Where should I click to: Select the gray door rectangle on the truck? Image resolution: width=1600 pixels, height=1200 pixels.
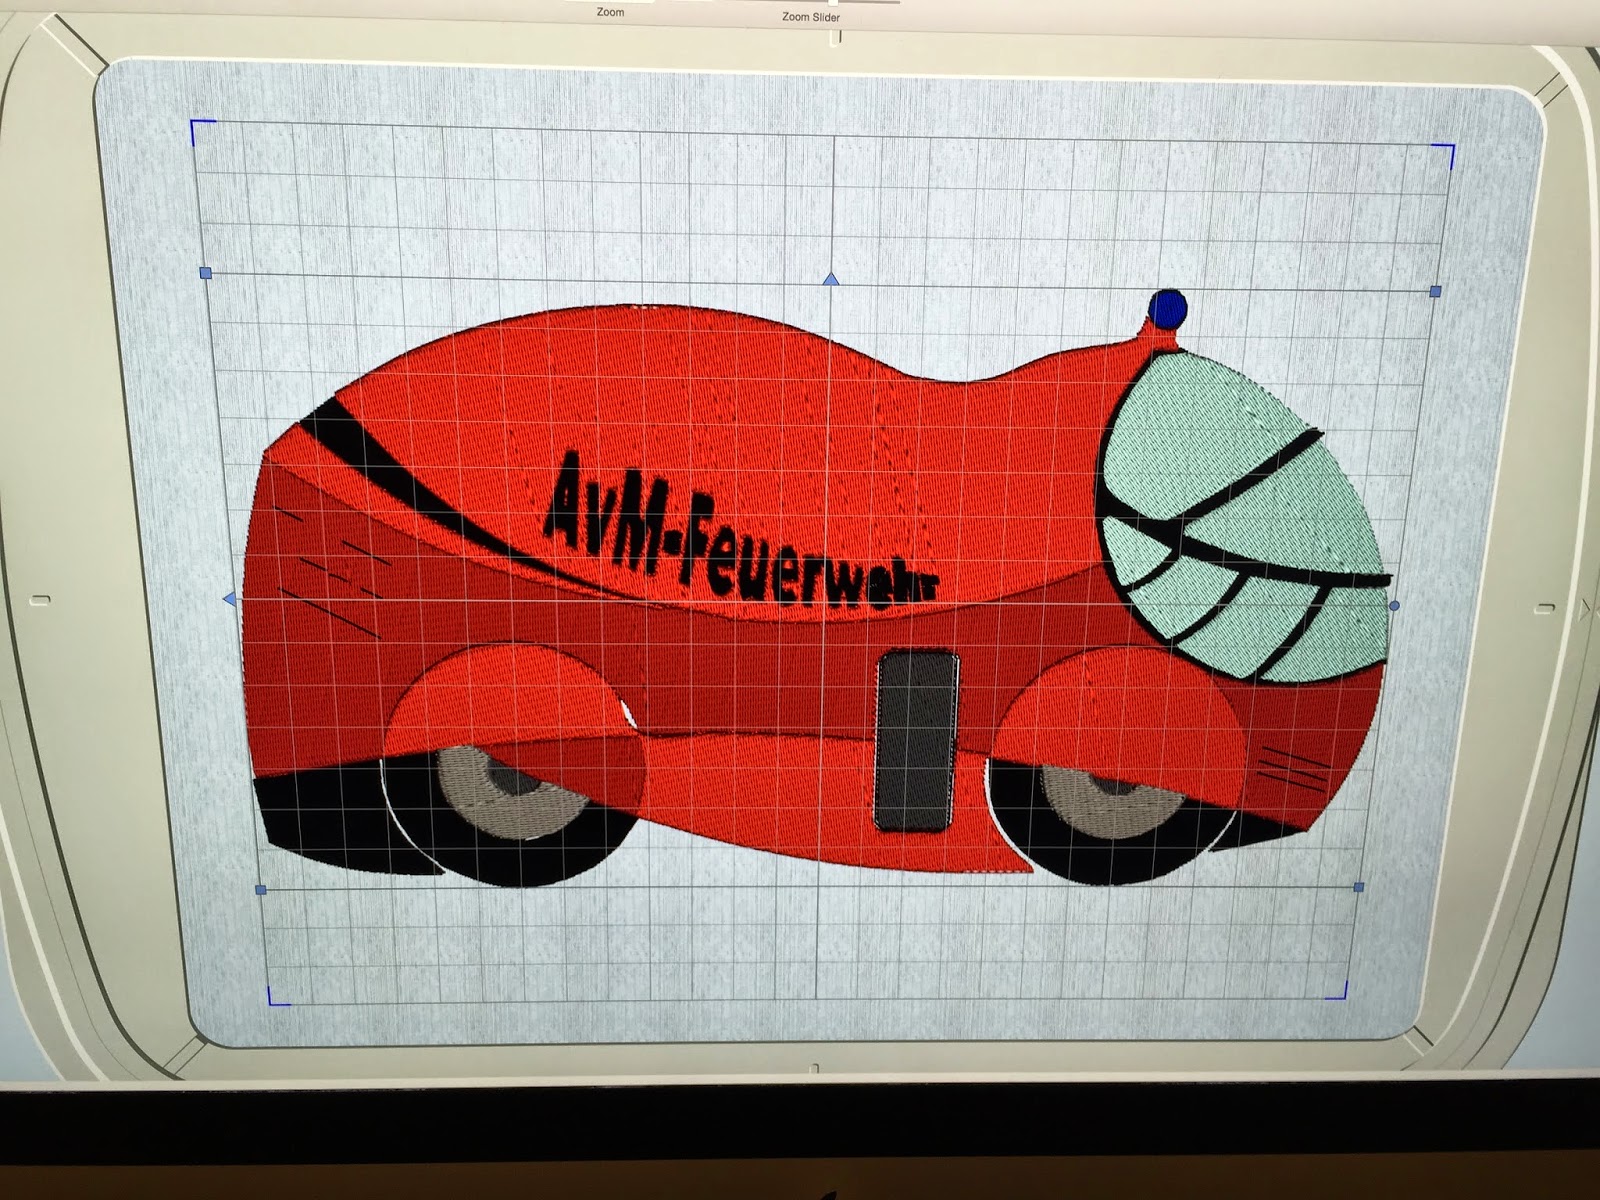click(x=917, y=741)
